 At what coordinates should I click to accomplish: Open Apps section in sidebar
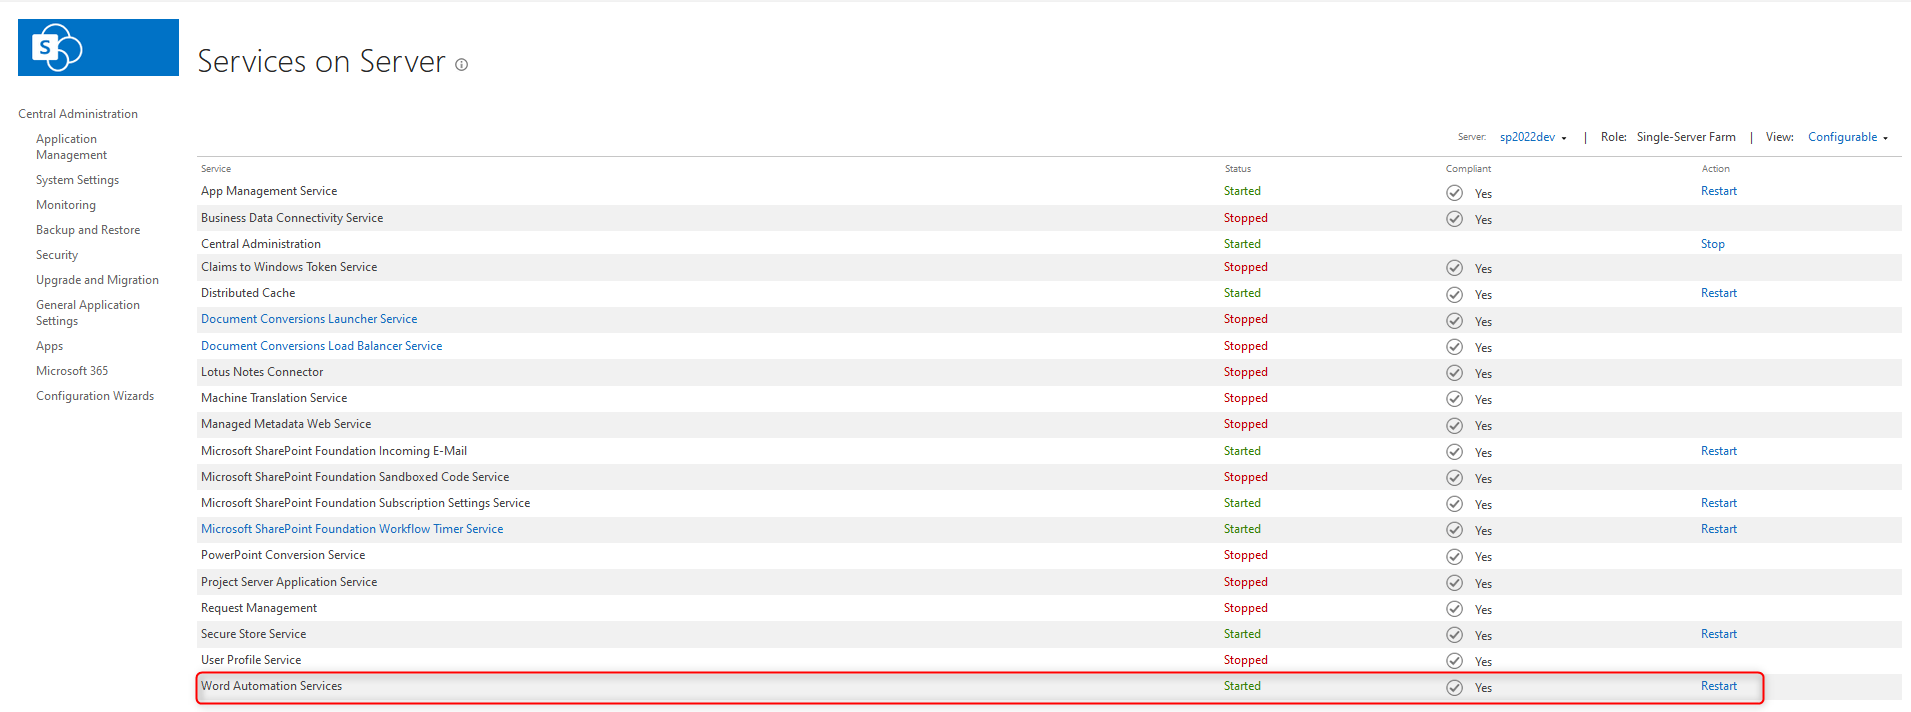[49, 346]
